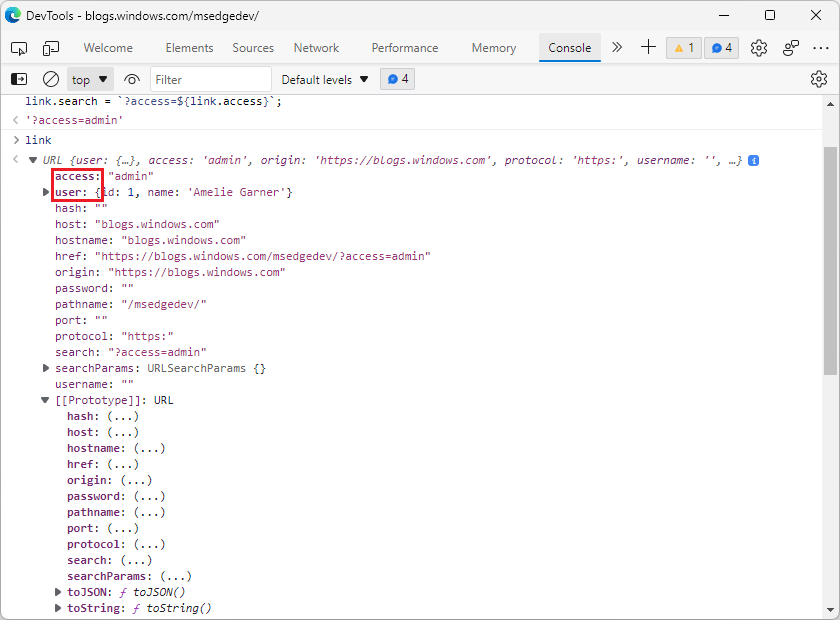Viewport: 840px width, 620px height.
Task: Click the blue info badge after URL object
Action: [753, 160]
